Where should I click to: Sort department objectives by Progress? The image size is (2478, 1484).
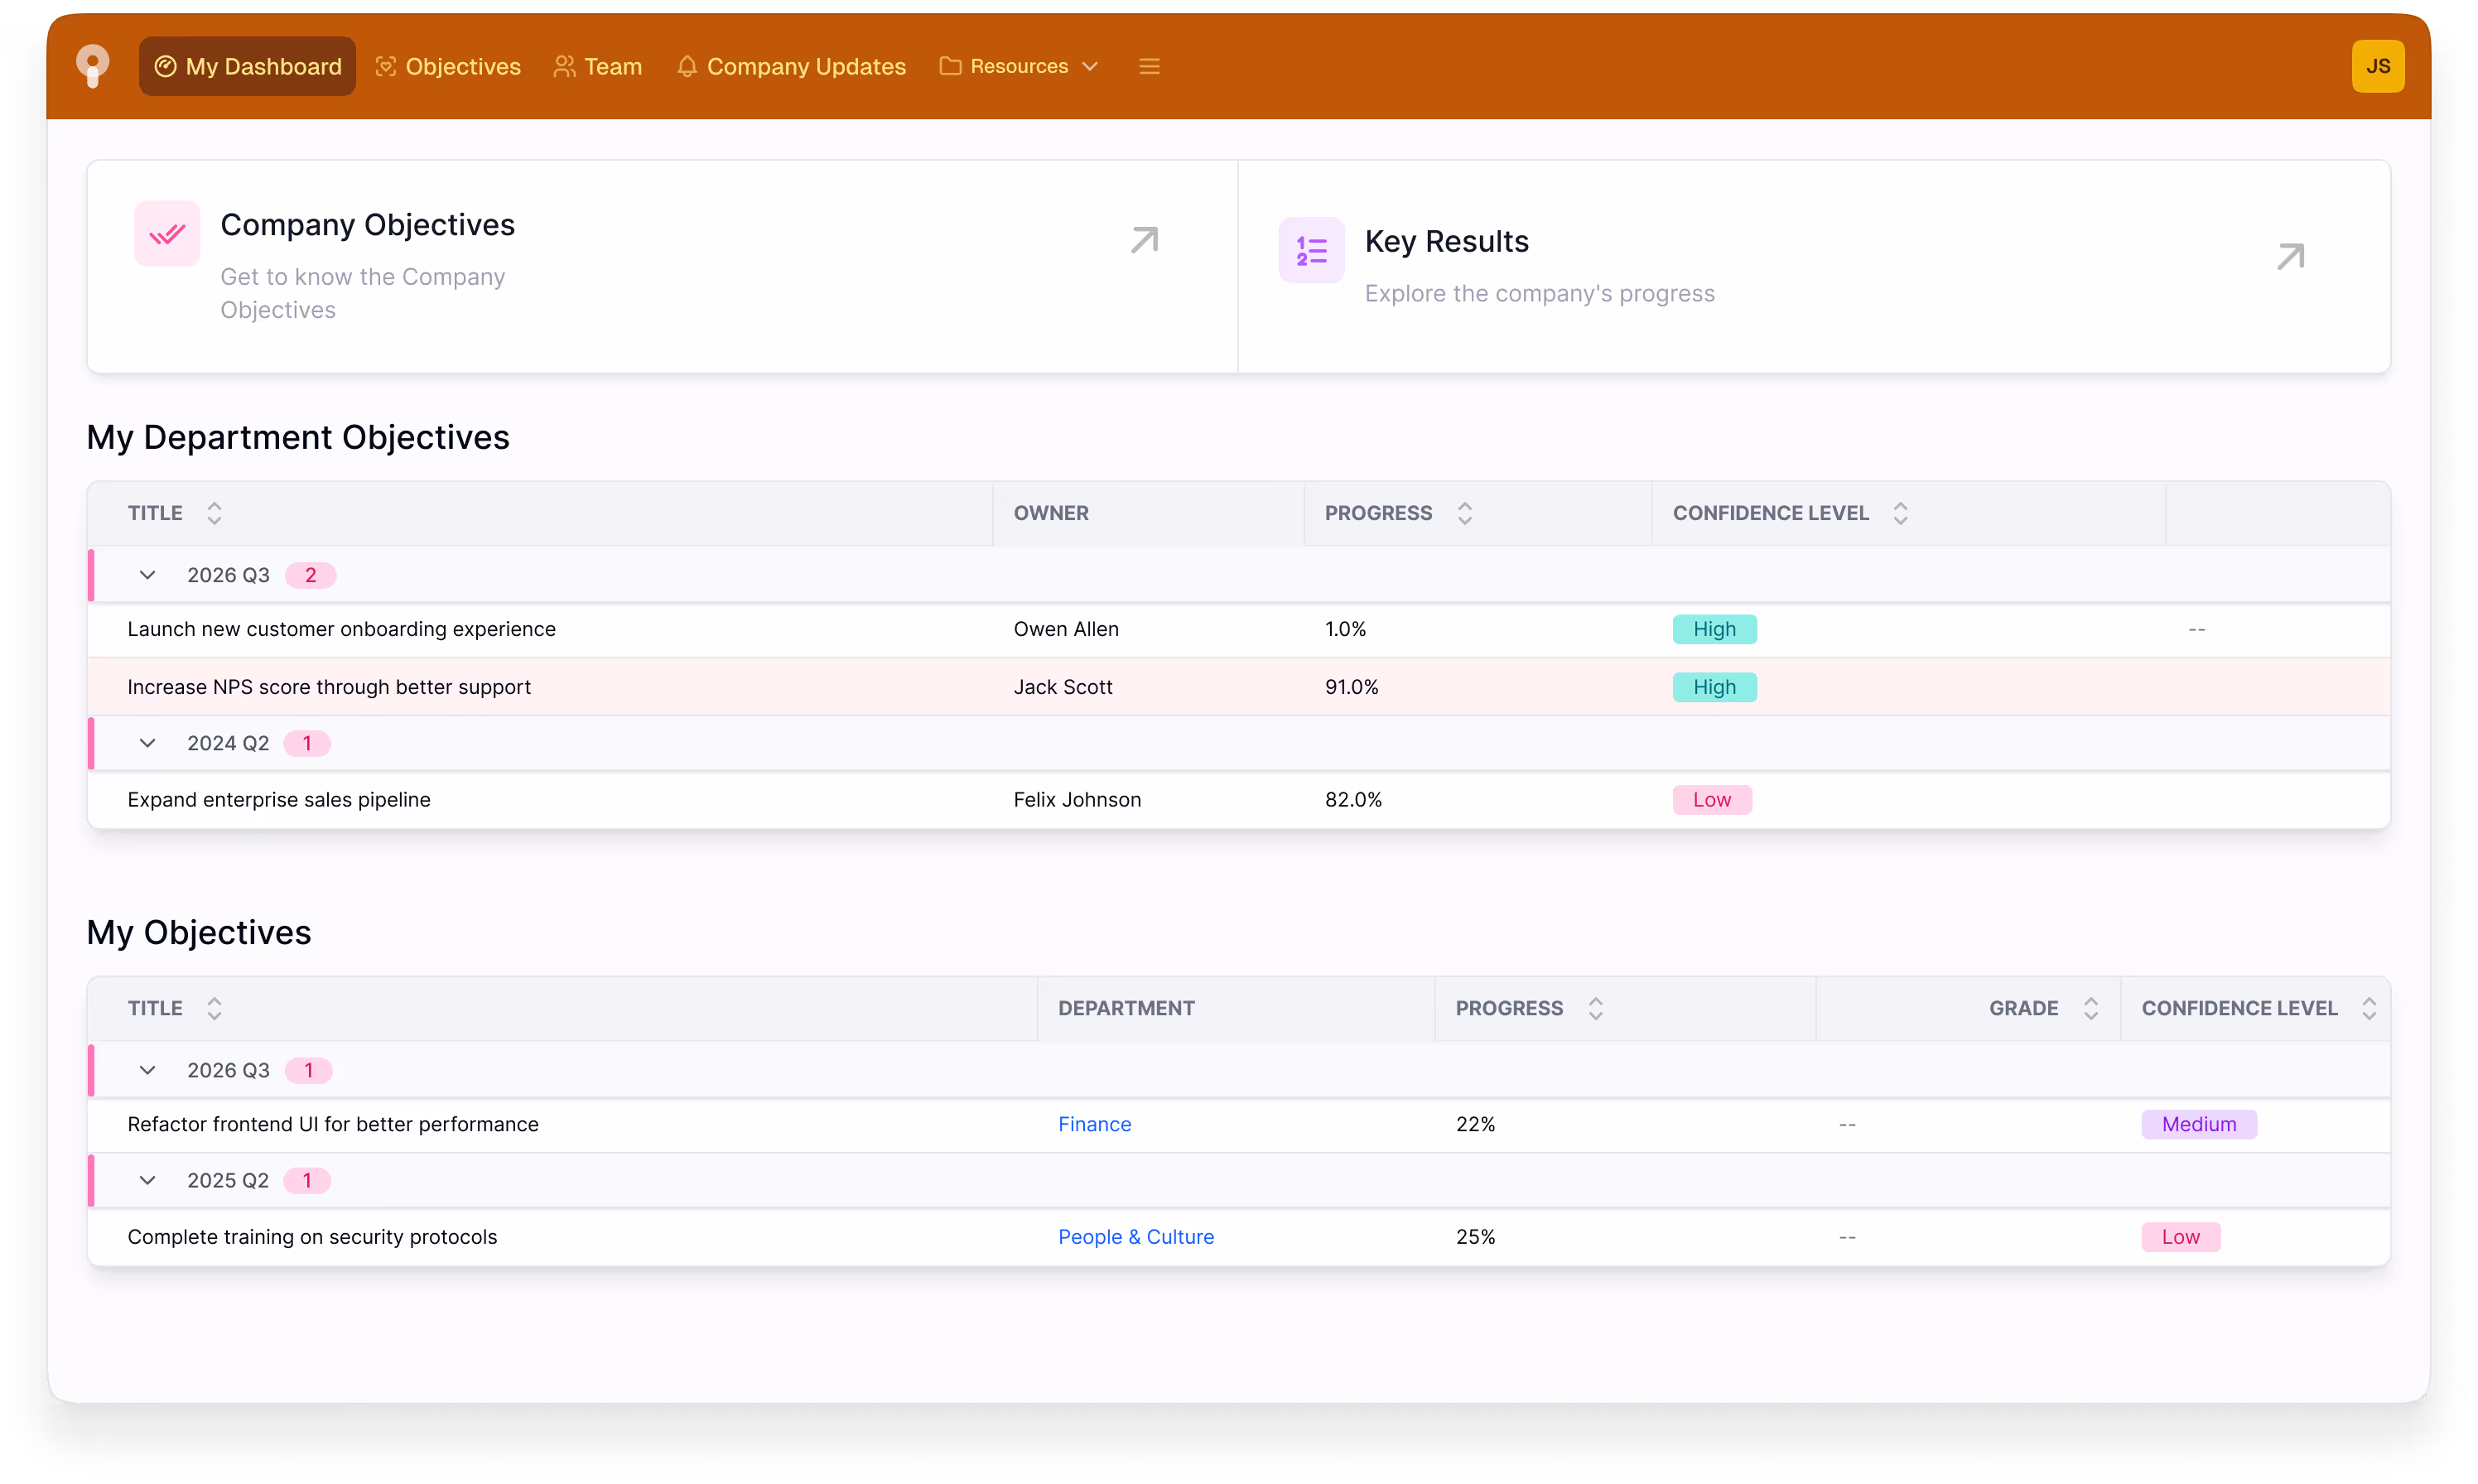point(1464,513)
